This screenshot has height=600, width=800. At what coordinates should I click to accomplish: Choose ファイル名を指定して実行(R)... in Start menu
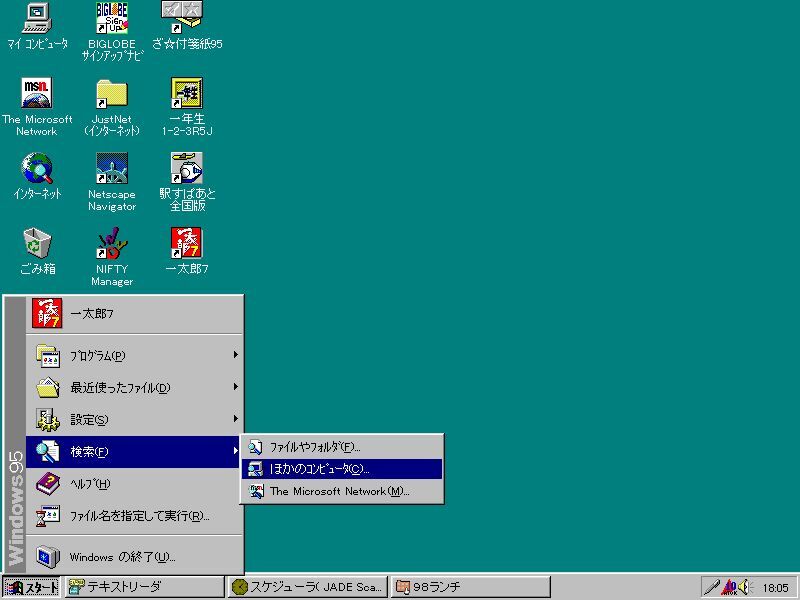click(x=134, y=516)
